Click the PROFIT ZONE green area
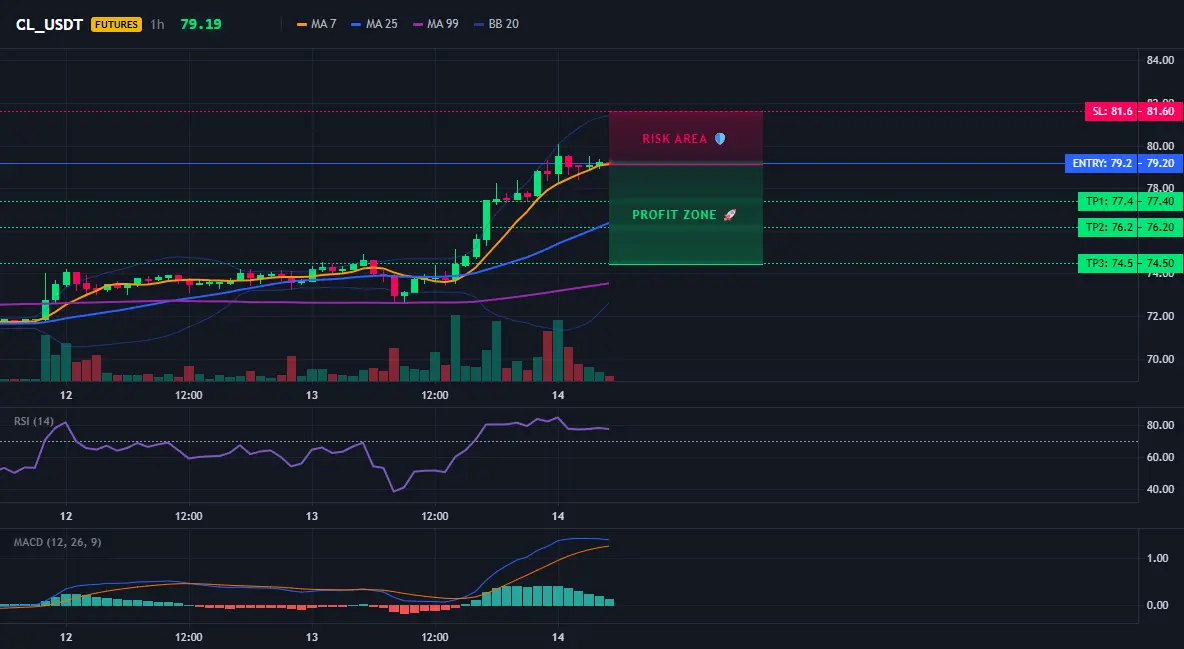 point(686,215)
